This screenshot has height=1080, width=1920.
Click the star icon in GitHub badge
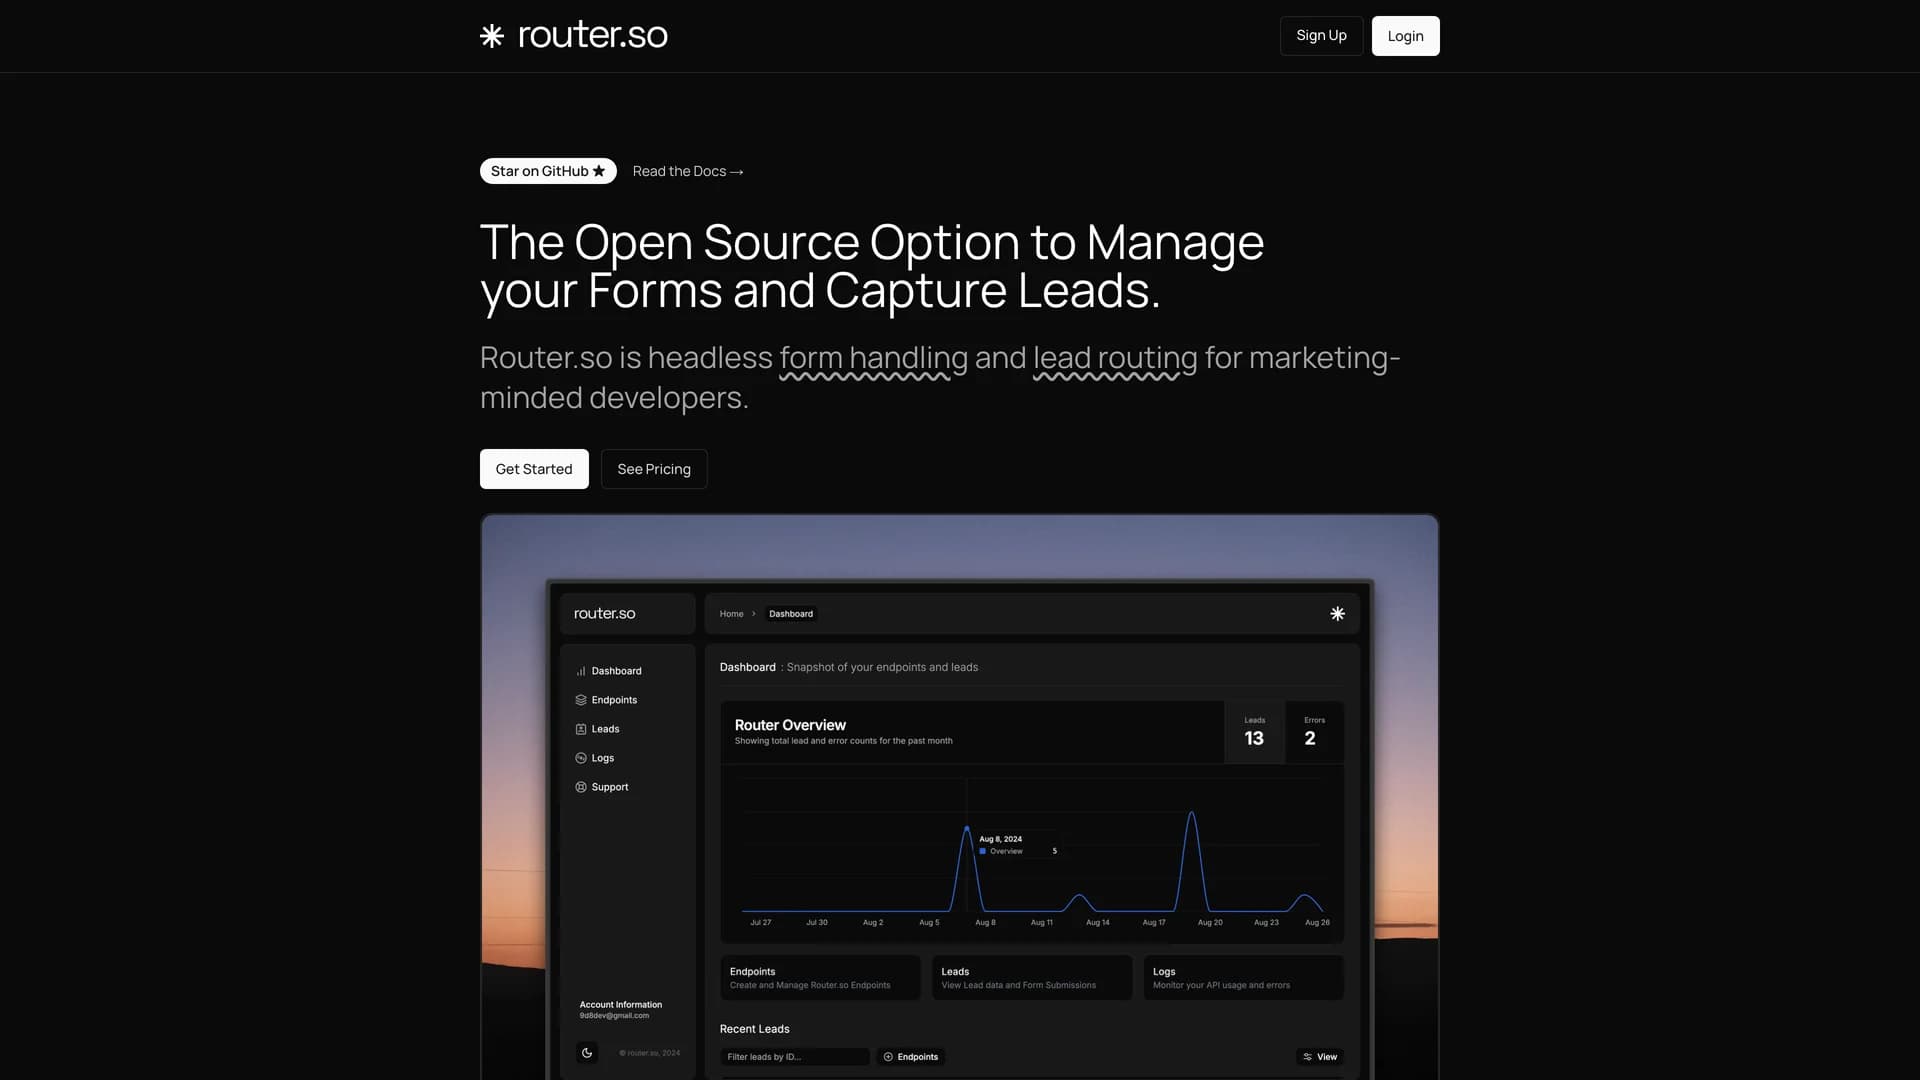(599, 171)
